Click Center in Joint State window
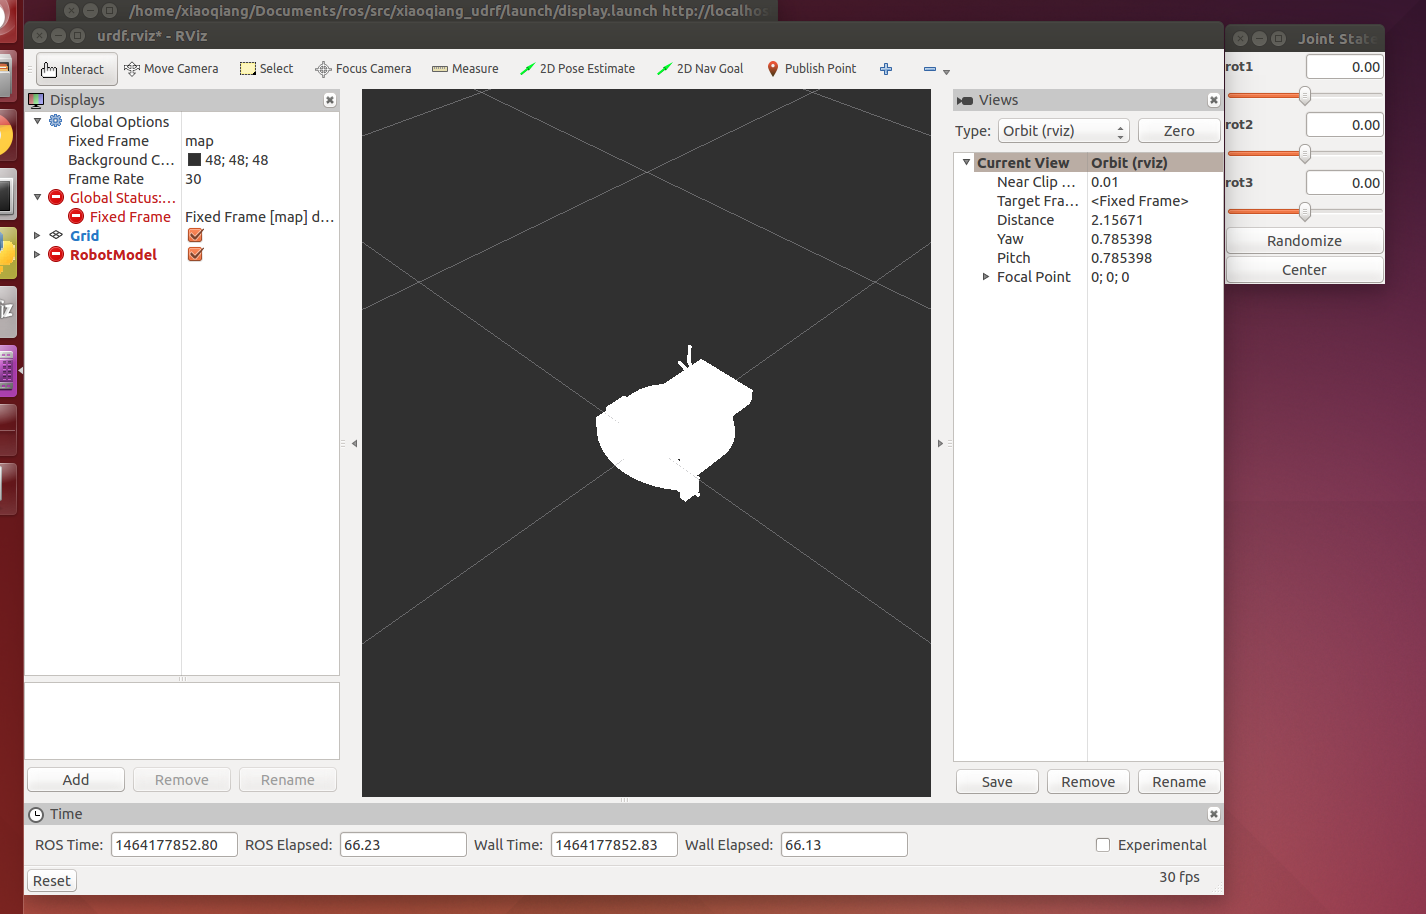The image size is (1426, 914). [1304, 270]
